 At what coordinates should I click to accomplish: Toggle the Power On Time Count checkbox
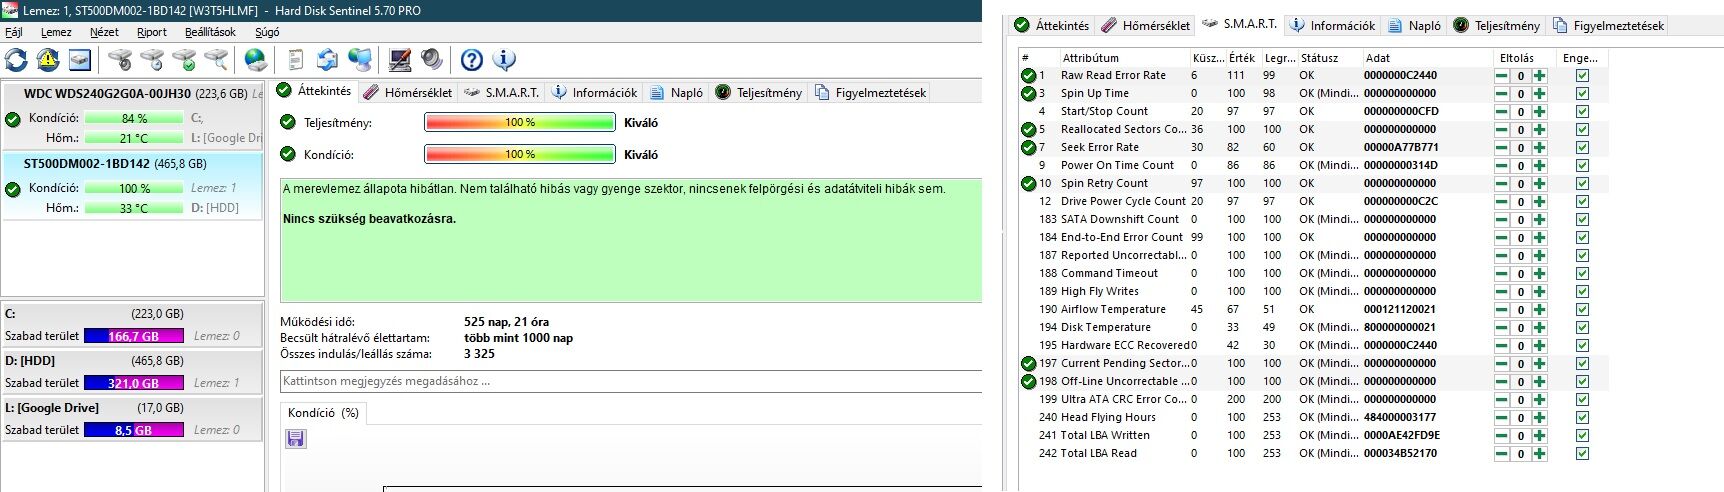(1582, 165)
